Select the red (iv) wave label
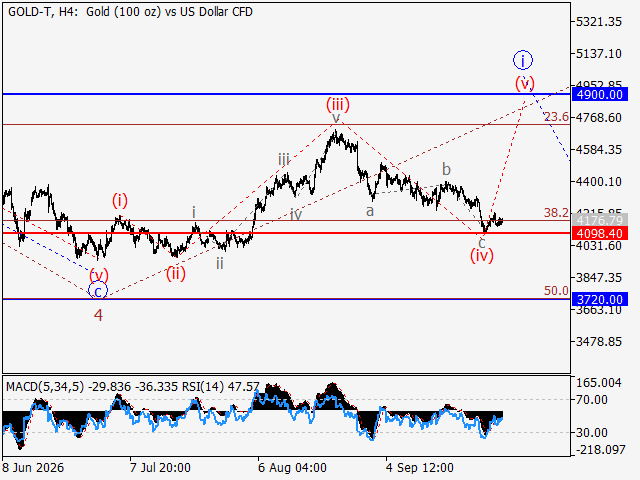Viewport: 640px width, 480px height. (482, 256)
